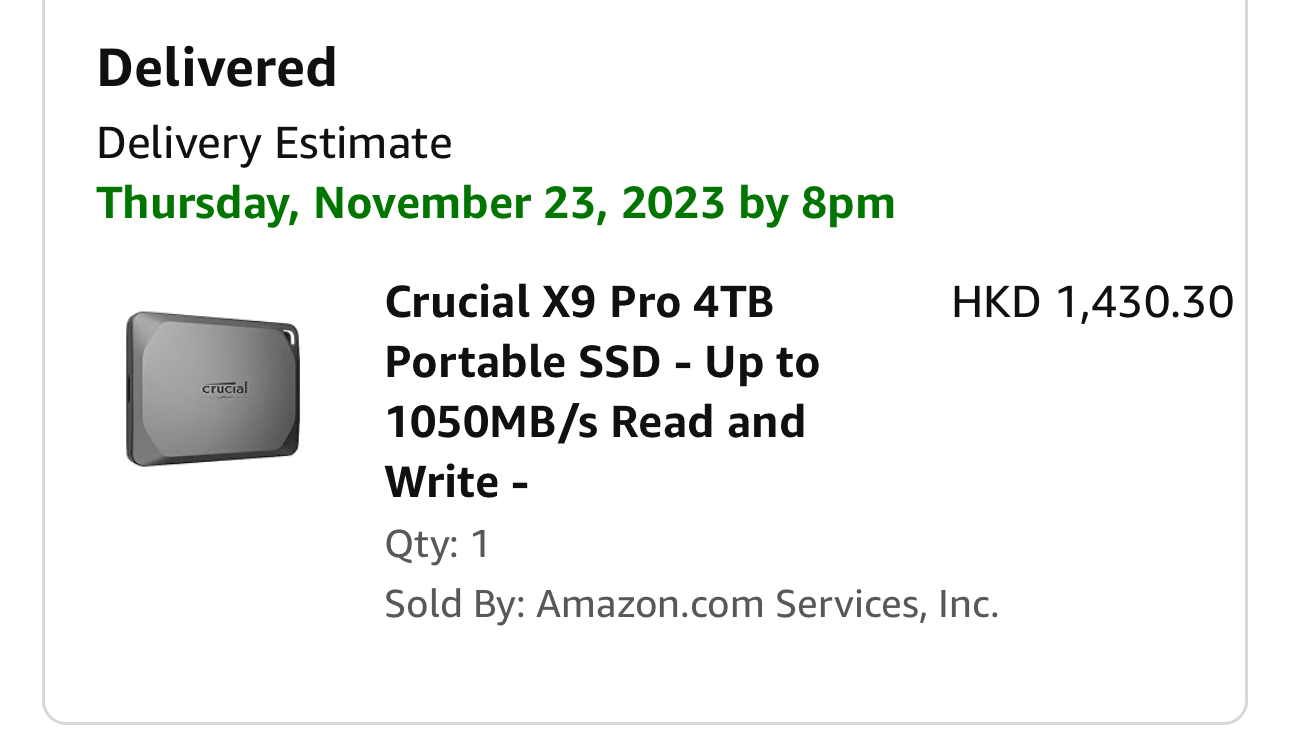Click the Crucial SSD product thumbnail
This screenshot has width=1290, height=731.
(212, 388)
